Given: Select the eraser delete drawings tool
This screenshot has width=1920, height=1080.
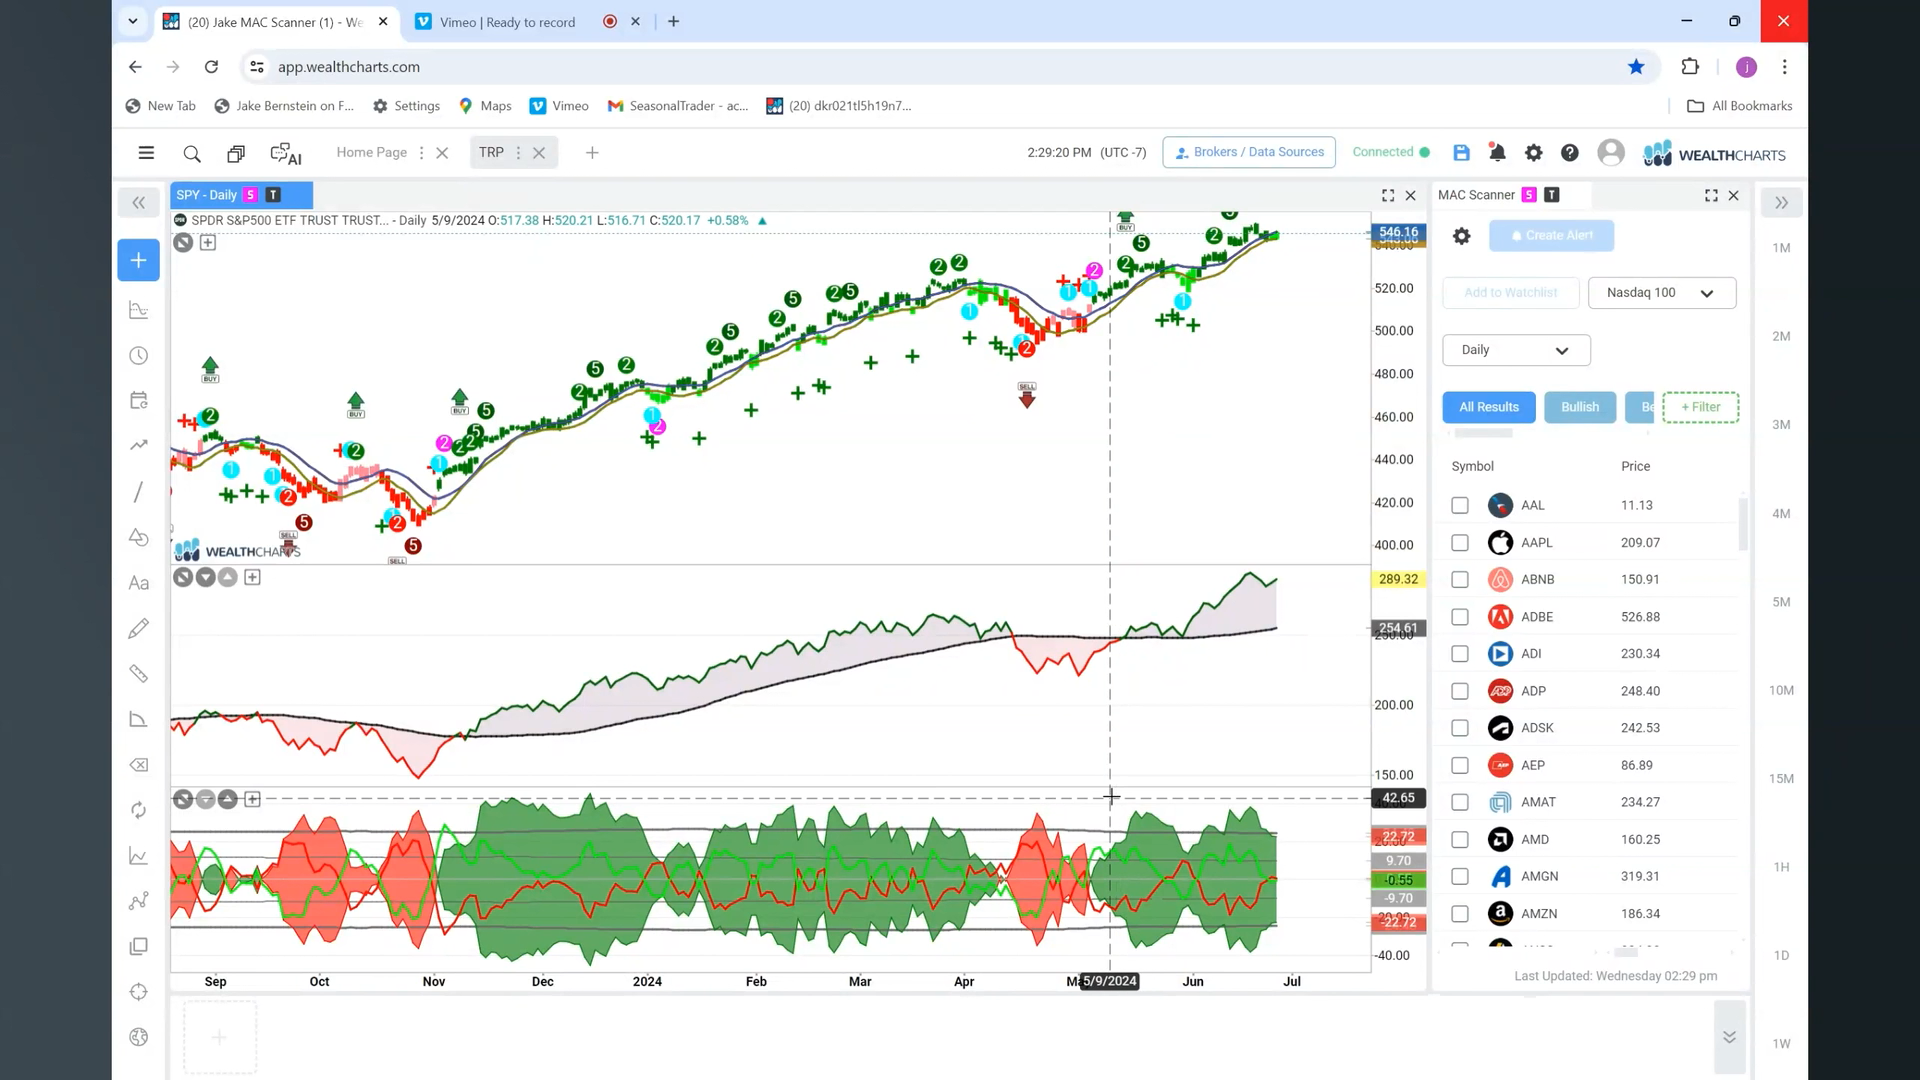Looking at the screenshot, I should (x=139, y=765).
